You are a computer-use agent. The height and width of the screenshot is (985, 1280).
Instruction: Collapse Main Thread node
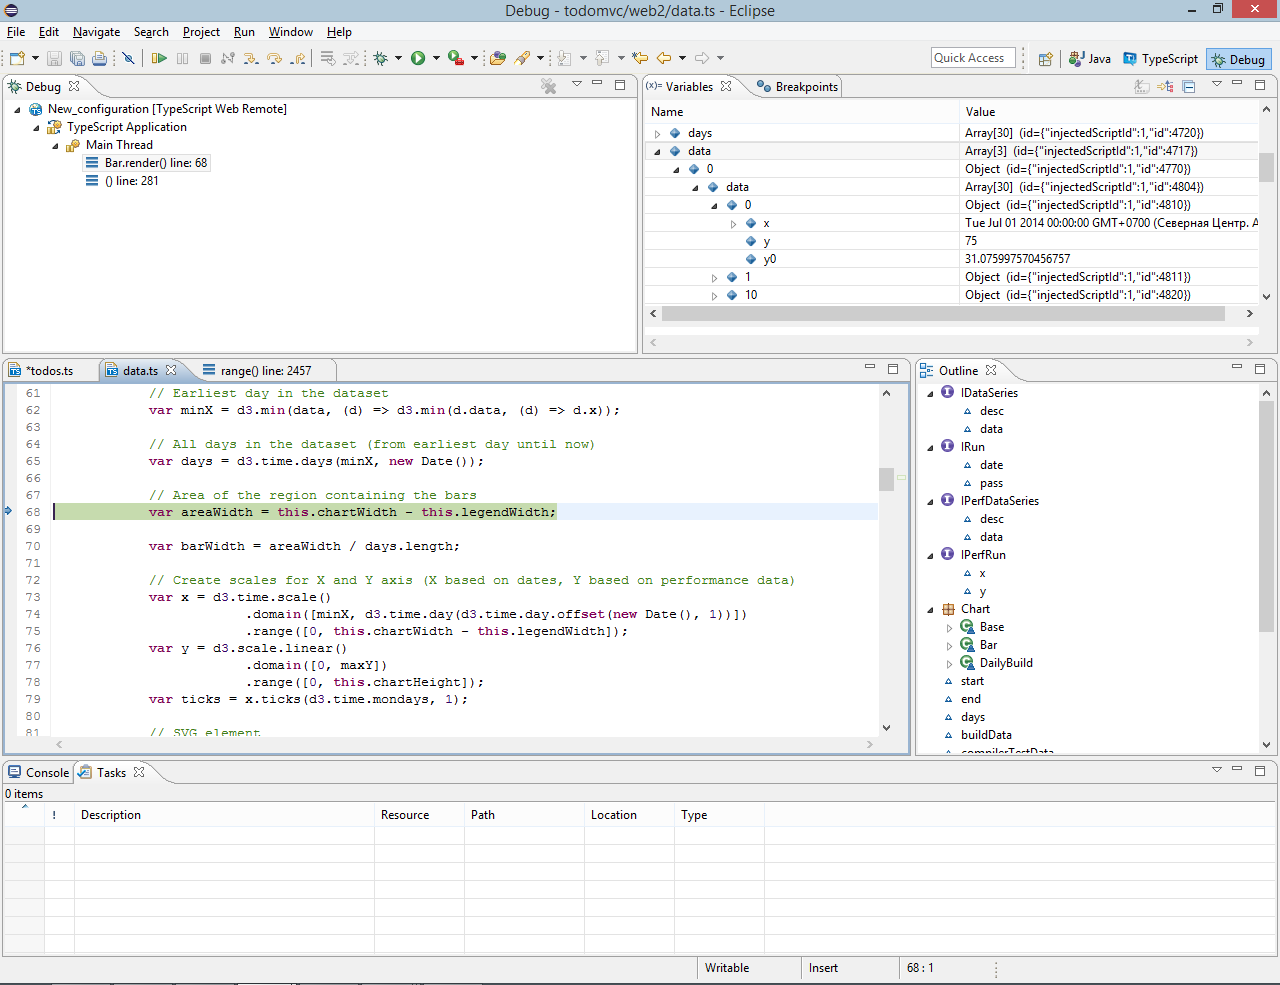pos(55,145)
